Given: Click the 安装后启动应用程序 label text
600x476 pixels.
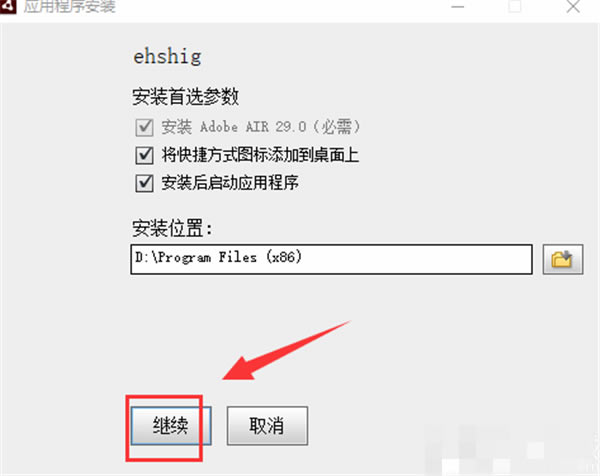Looking at the screenshot, I should pos(230,183).
